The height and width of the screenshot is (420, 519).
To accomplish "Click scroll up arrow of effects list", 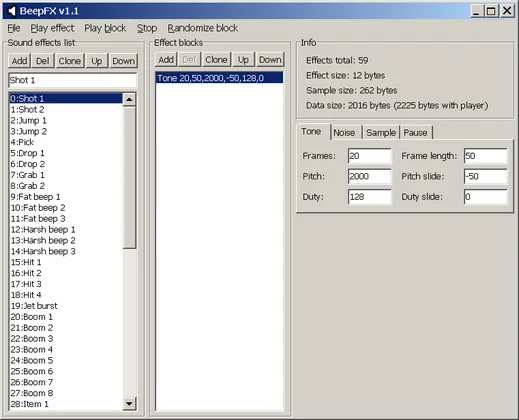I will click(129, 99).
